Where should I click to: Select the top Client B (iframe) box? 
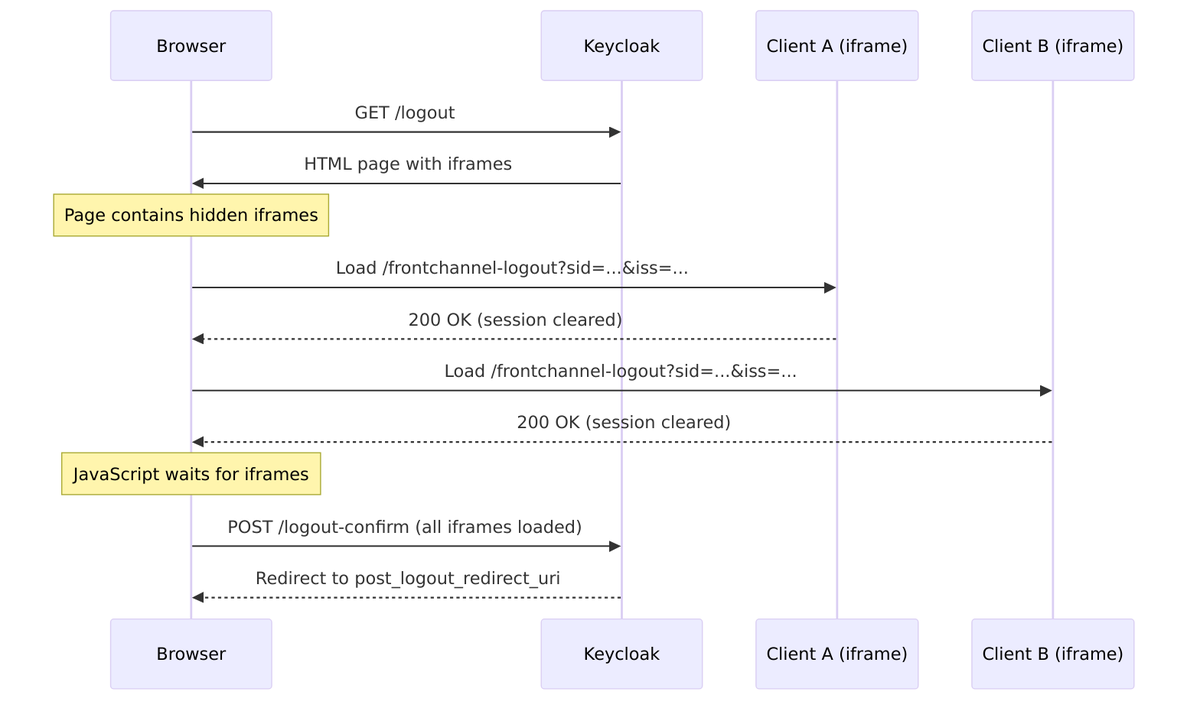pyautogui.click(x=1052, y=46)
